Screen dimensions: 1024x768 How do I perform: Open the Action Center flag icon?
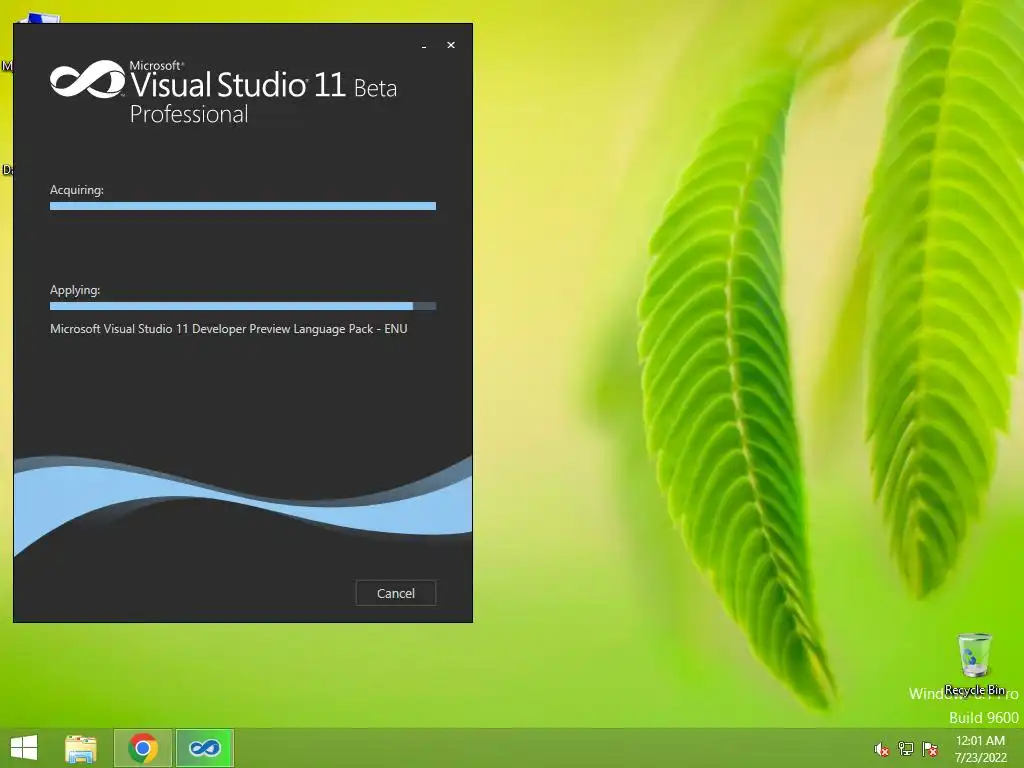tap(929, 749)
